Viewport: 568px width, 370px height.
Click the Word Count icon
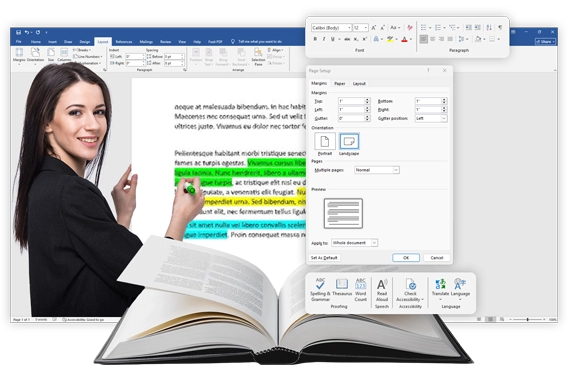(361, 290)
